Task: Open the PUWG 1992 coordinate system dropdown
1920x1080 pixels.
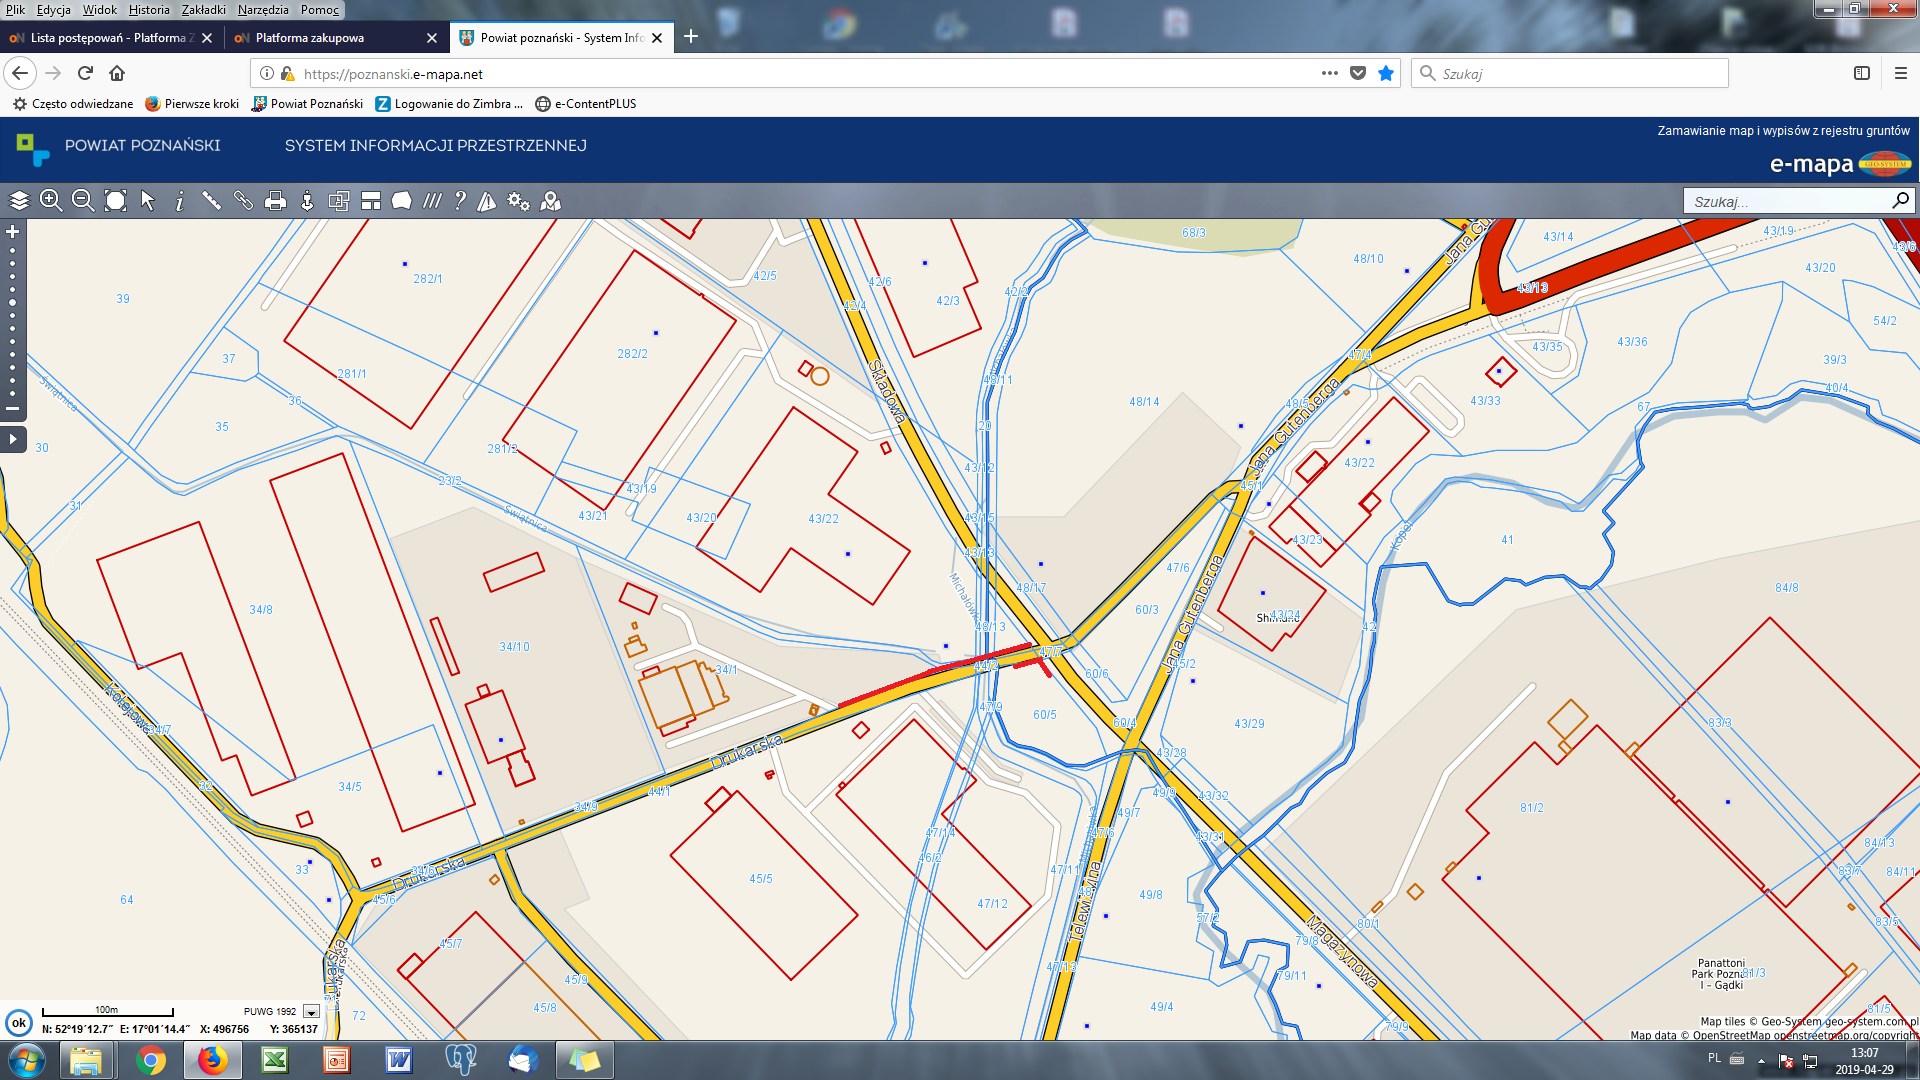Action: [x=311, y=1011]
